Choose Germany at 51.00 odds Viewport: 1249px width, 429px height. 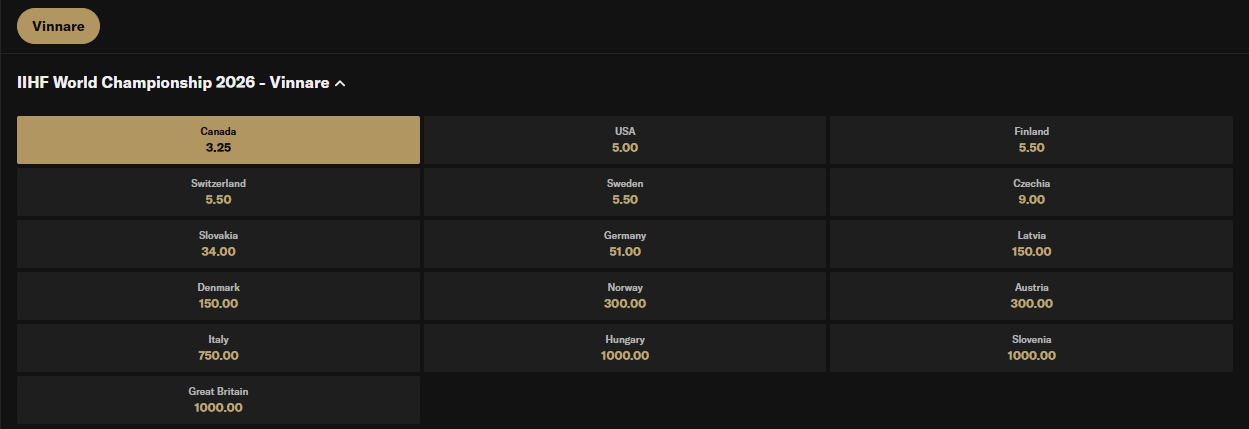pyautogui.click(x=625, y=244)
